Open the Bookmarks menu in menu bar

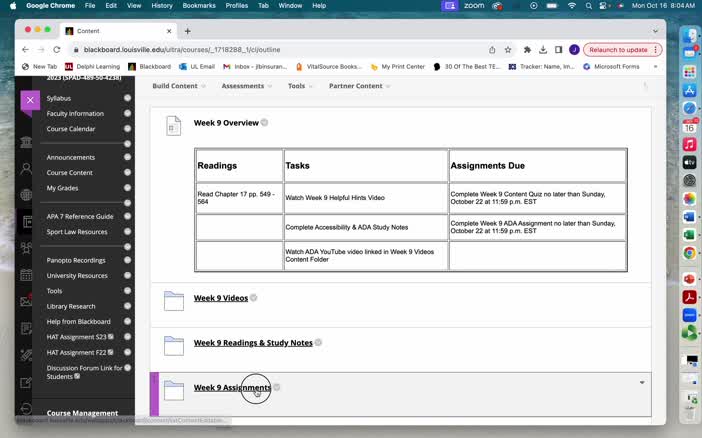click(x=198, y=6)
